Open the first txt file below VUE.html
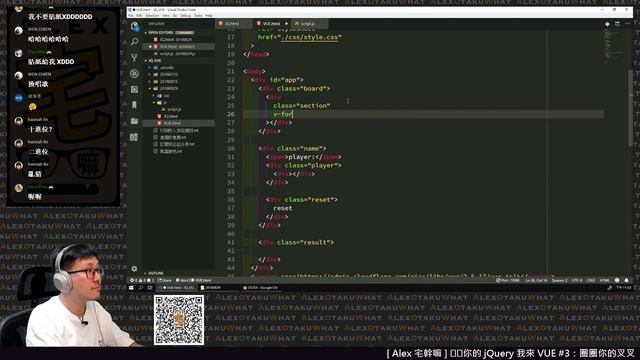The height and width of the screenshot is (360, 640). [x=179, y=131]
